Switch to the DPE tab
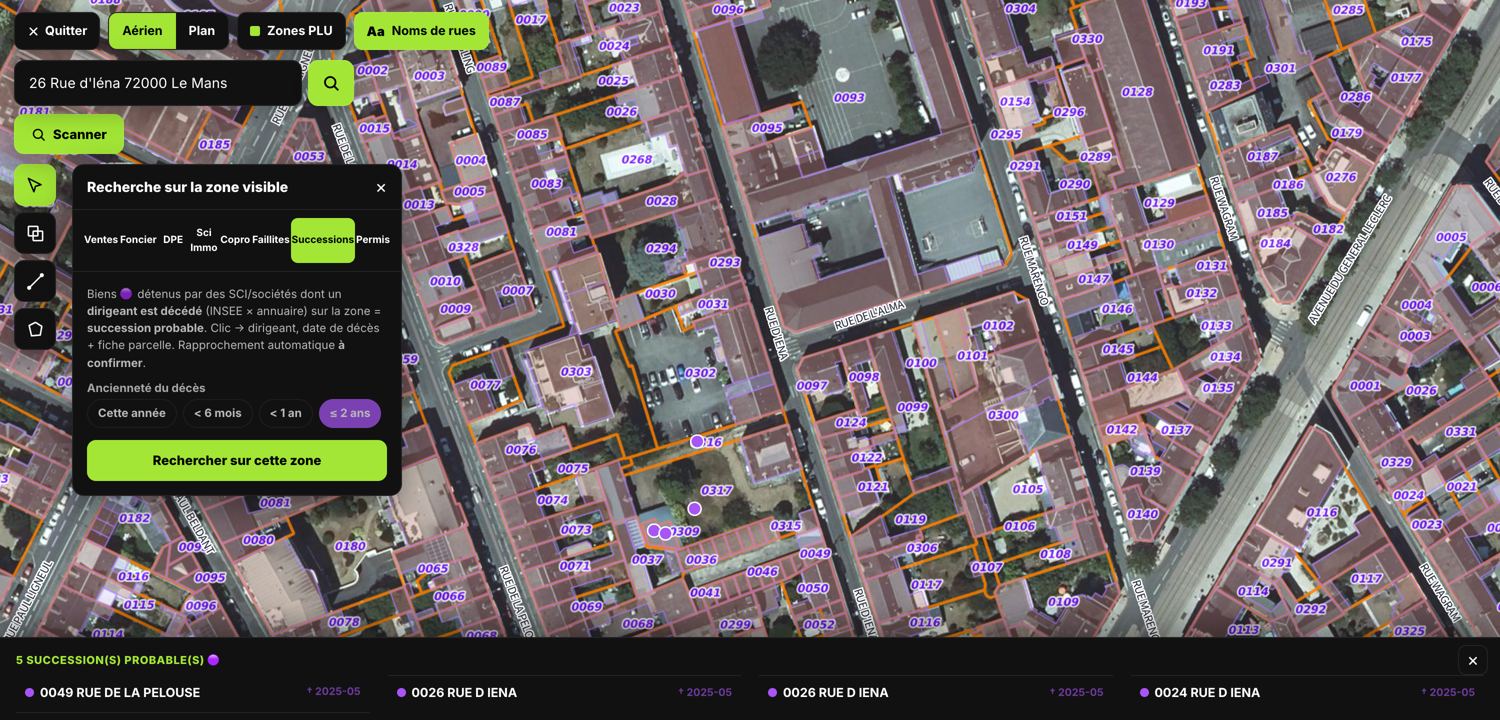The width and height of the screenshot is (1500, 720). (173, 240)
